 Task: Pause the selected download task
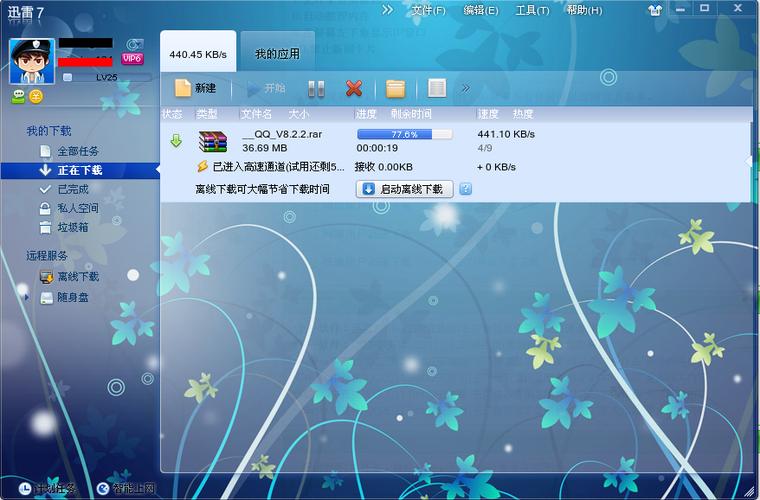click(x=316, y=89)
